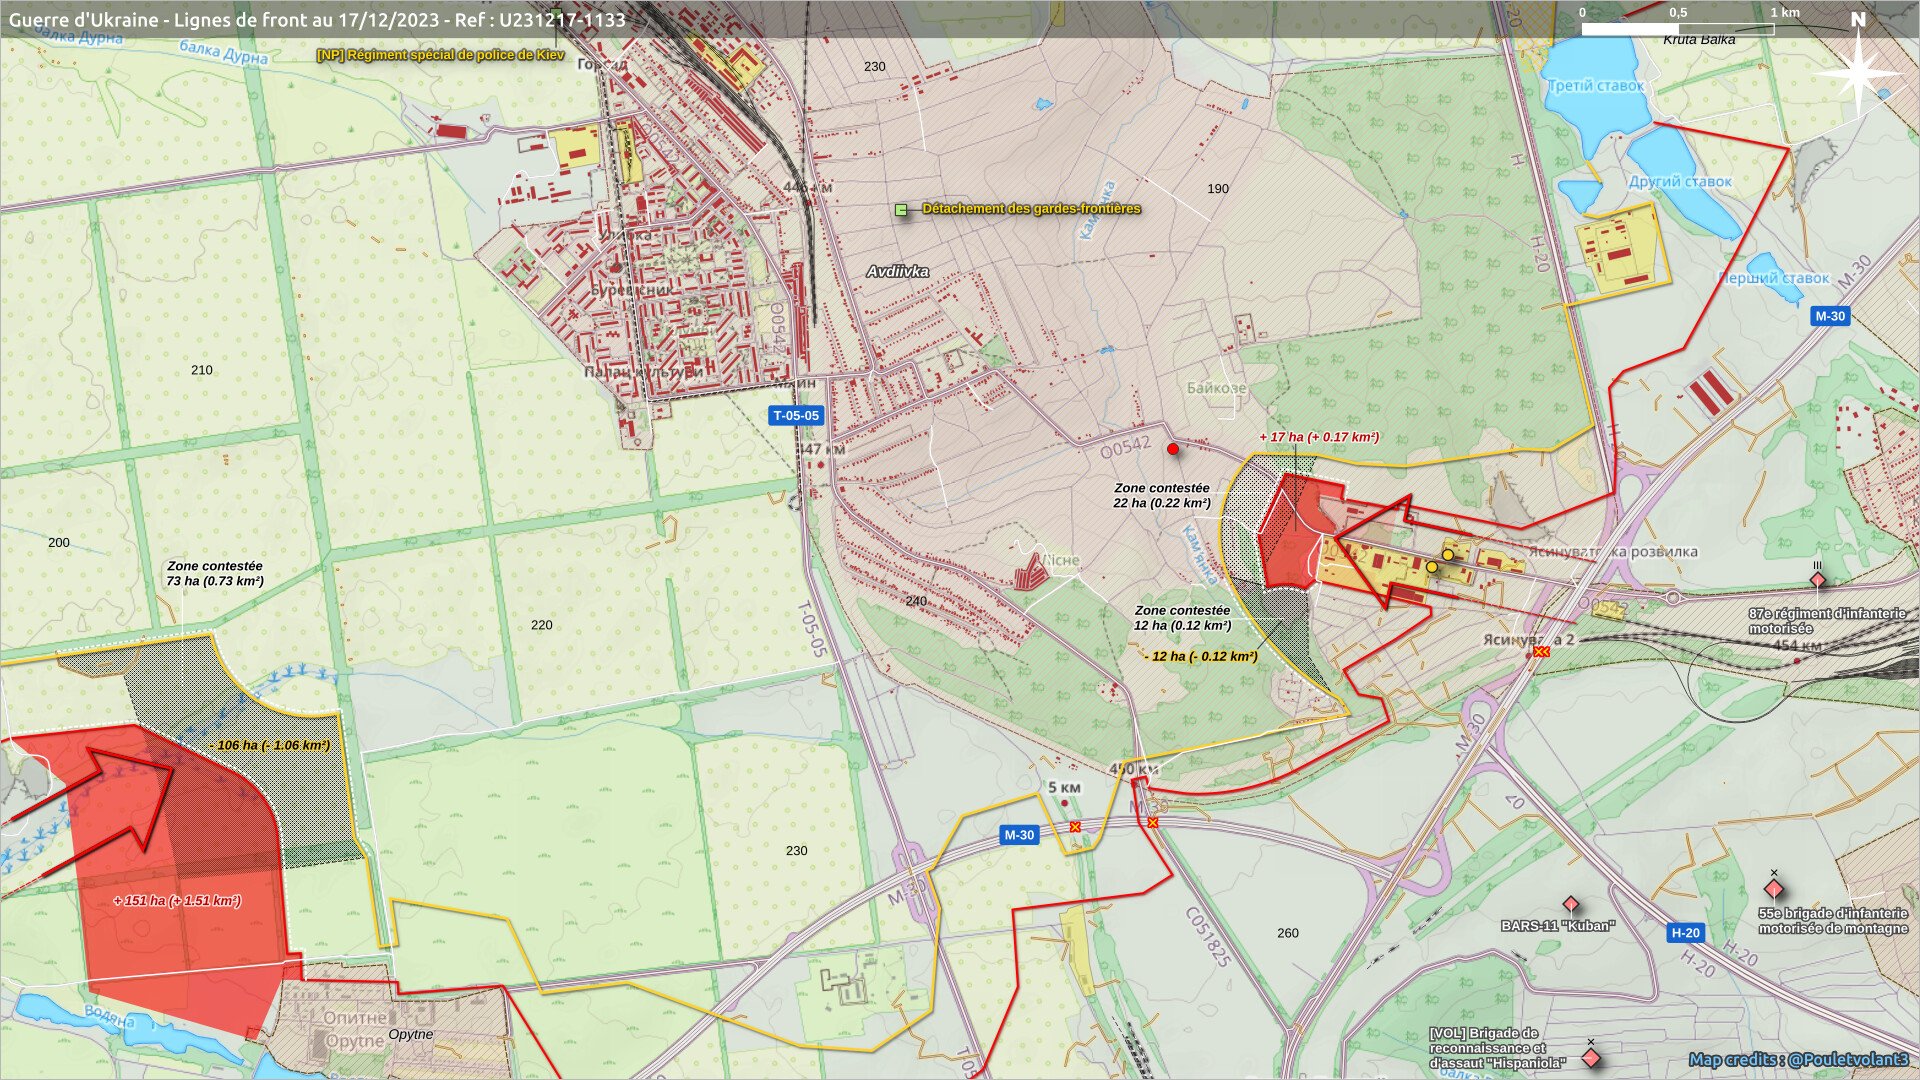Screen dimensions: 1920x1080
Task: Click the C051825 road label
Action: coord(1208,937)
